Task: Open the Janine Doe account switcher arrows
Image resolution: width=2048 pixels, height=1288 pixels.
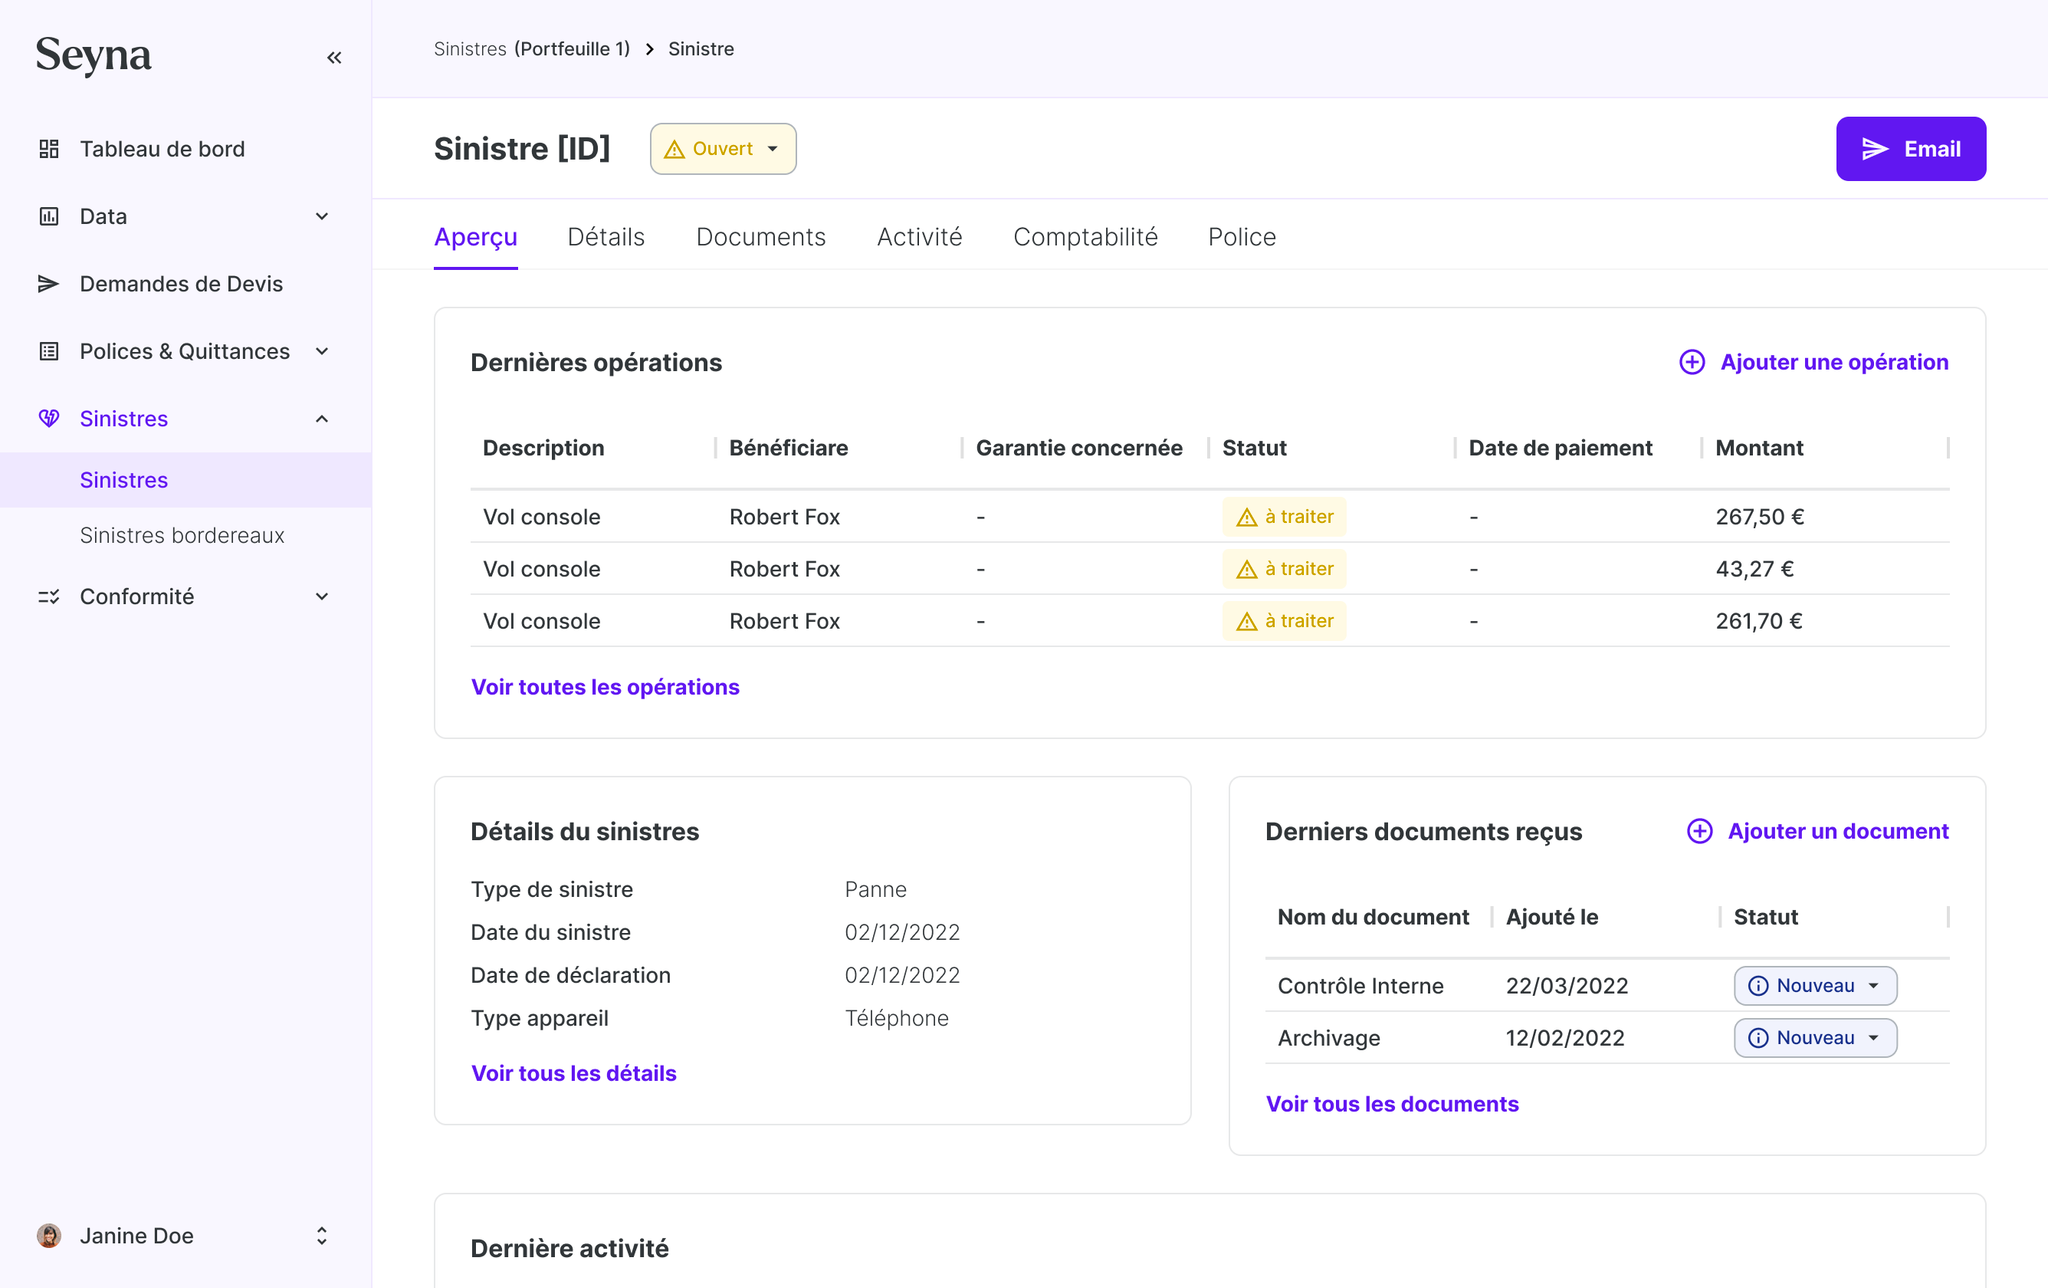Action: 322,1236
